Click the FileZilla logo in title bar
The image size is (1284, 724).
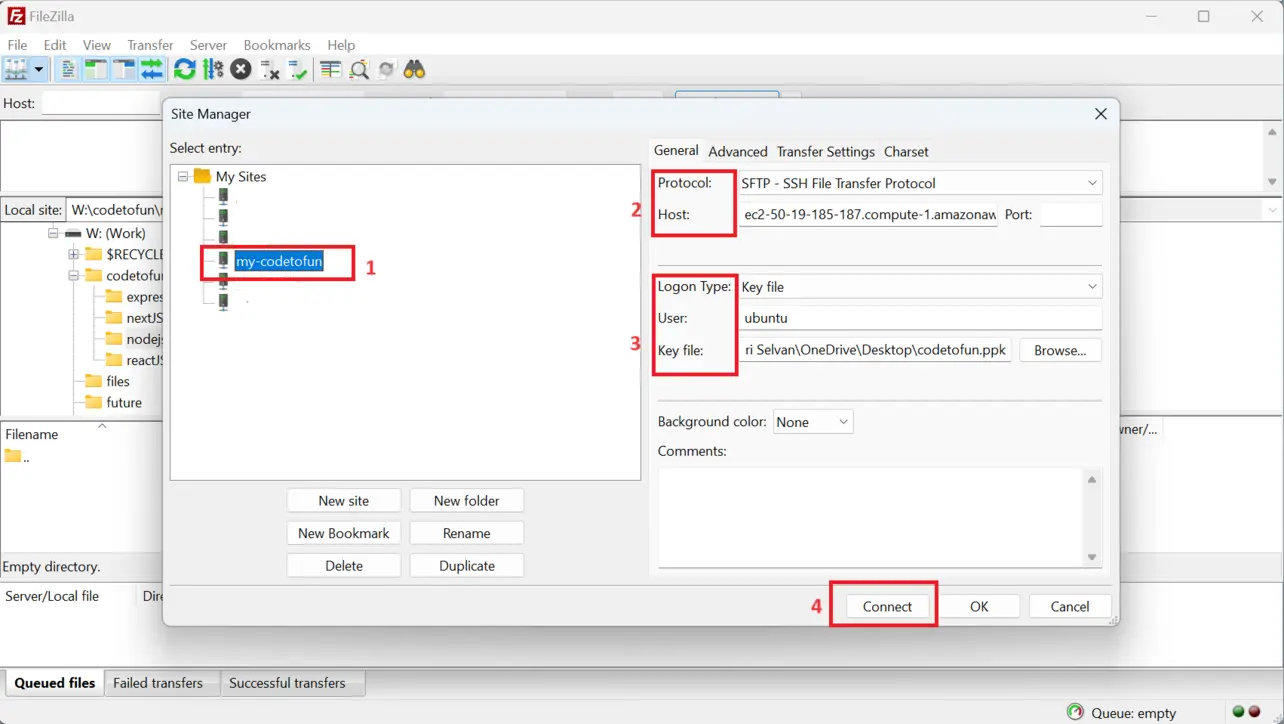click(16, 16)
